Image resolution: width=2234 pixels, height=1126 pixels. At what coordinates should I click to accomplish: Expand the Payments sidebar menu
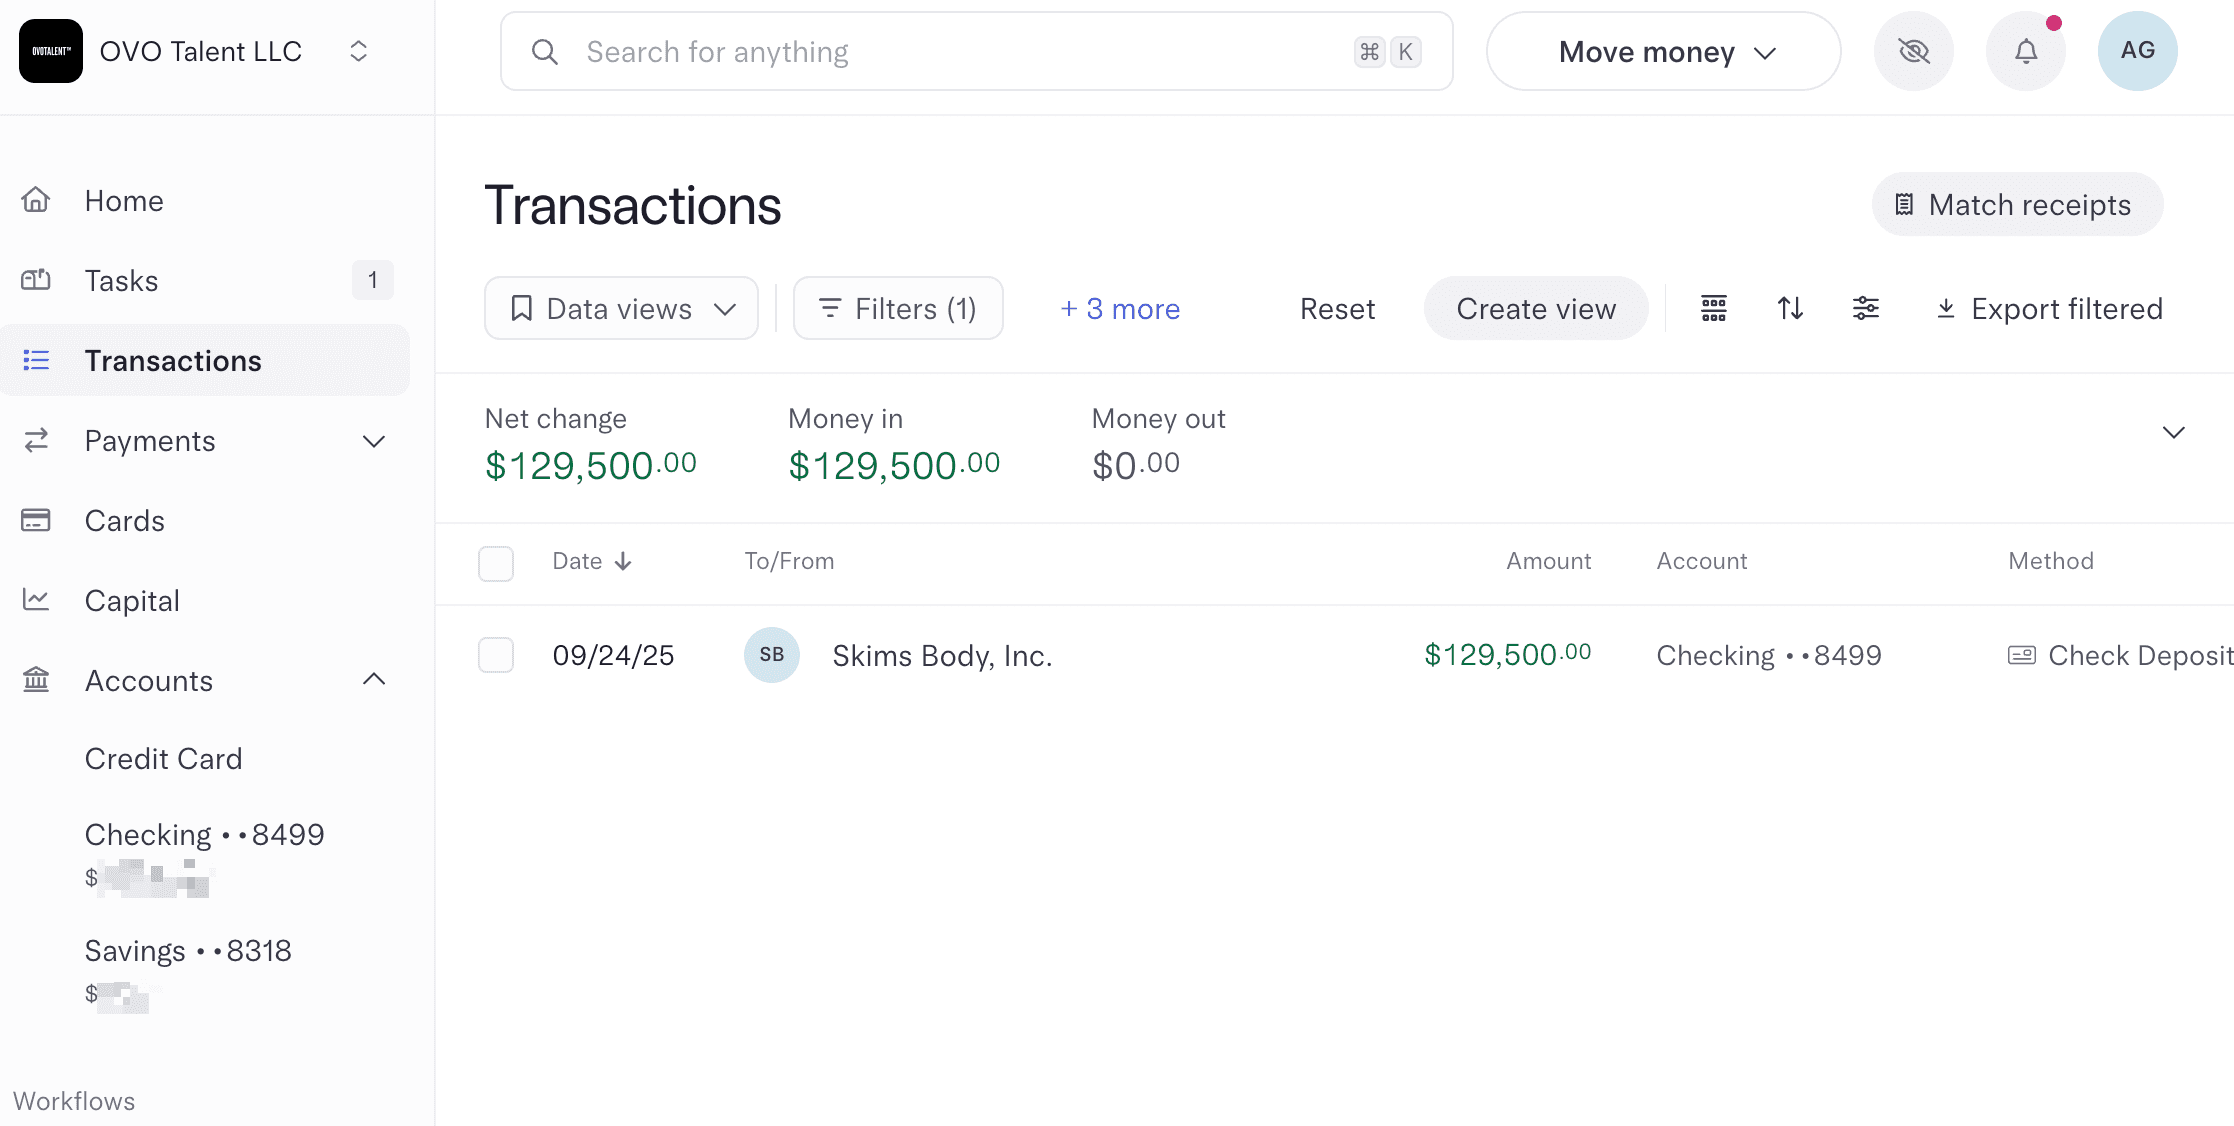pyautogui.click(x=374, y=441)
